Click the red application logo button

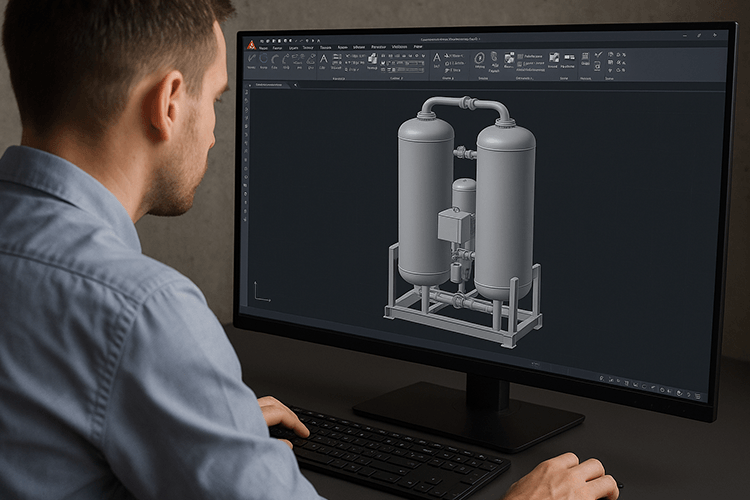(251, 45)
